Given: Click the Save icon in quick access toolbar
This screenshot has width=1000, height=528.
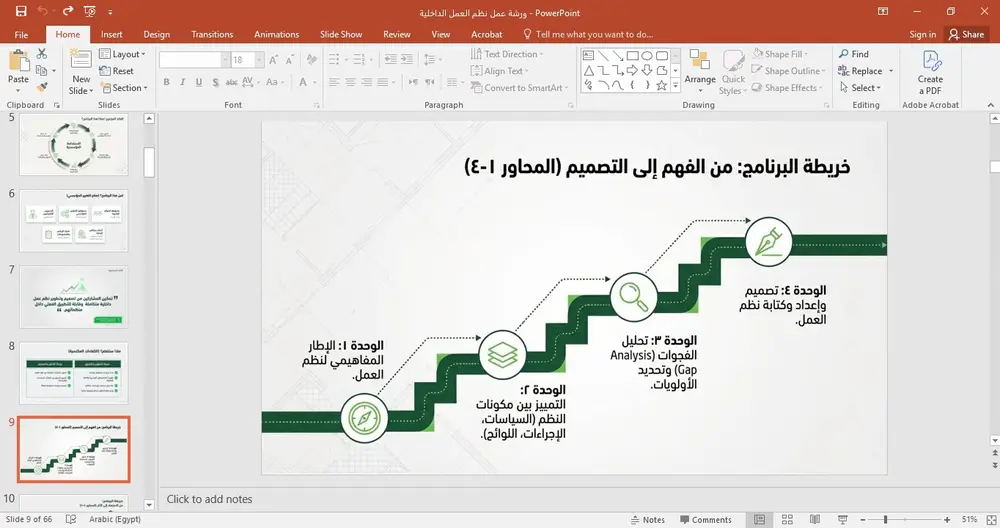Looking at the screenshot, I should 21,11.
